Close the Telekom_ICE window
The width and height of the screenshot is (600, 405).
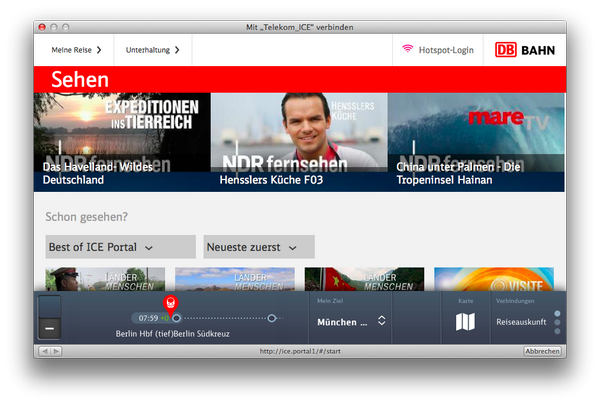(42, 27)
